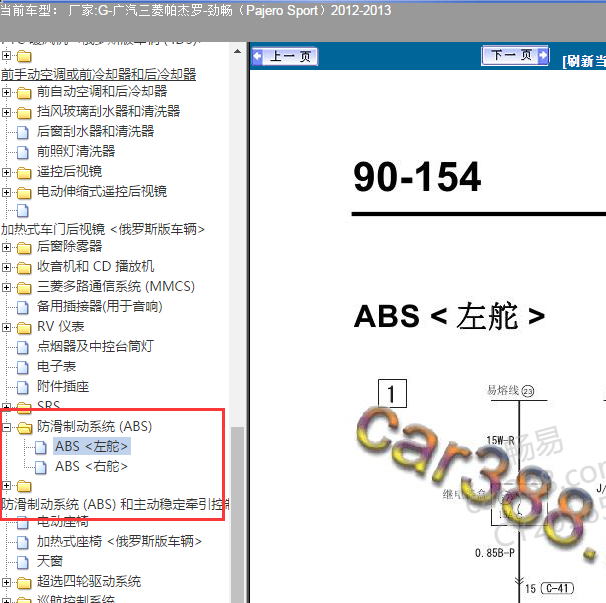The image size is (606, 603).
Task: Click C-41 connector label in diagram
Action: pyautogui.click(x=557, y=588)
